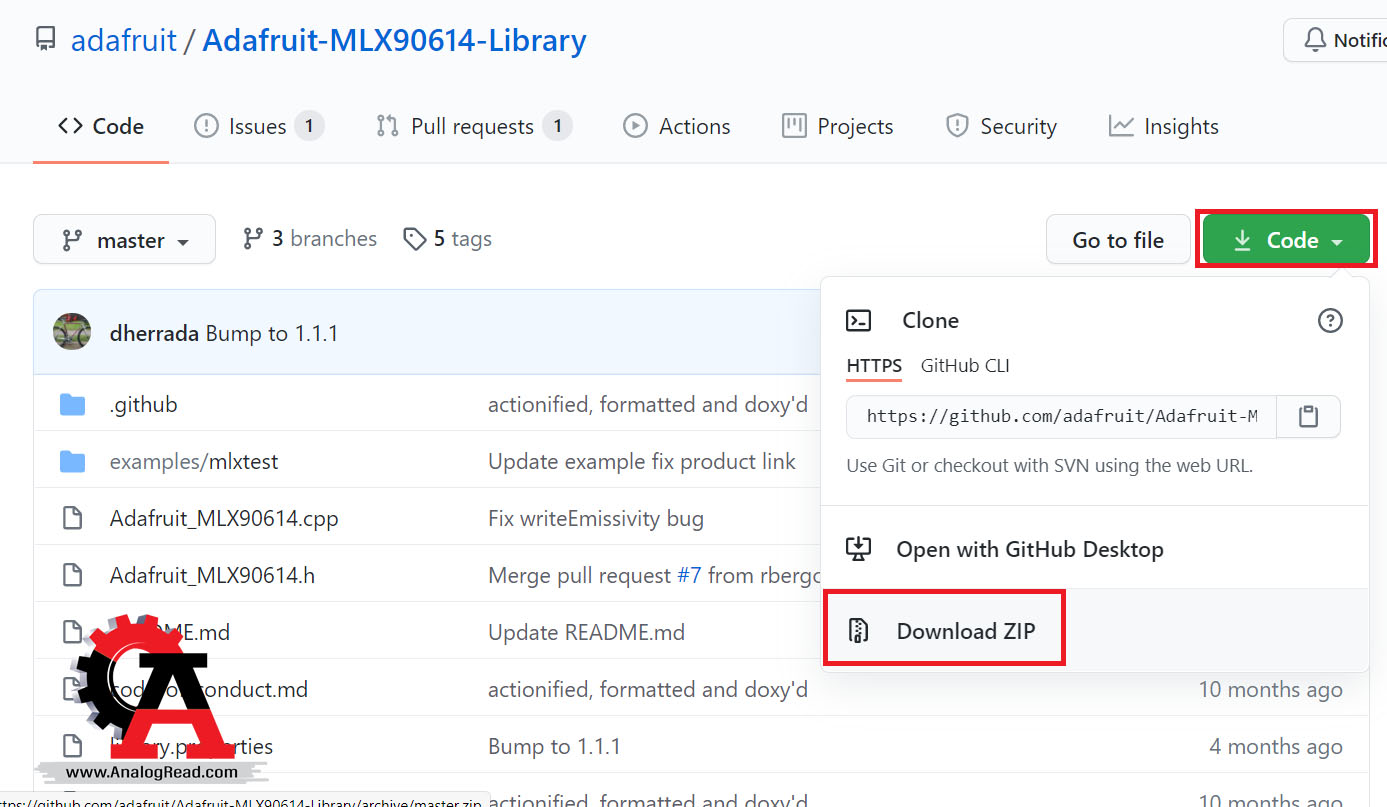Click the Pull requests count badge 1
The height and width of the screenshot is (807, 1387).
point(558,127)
